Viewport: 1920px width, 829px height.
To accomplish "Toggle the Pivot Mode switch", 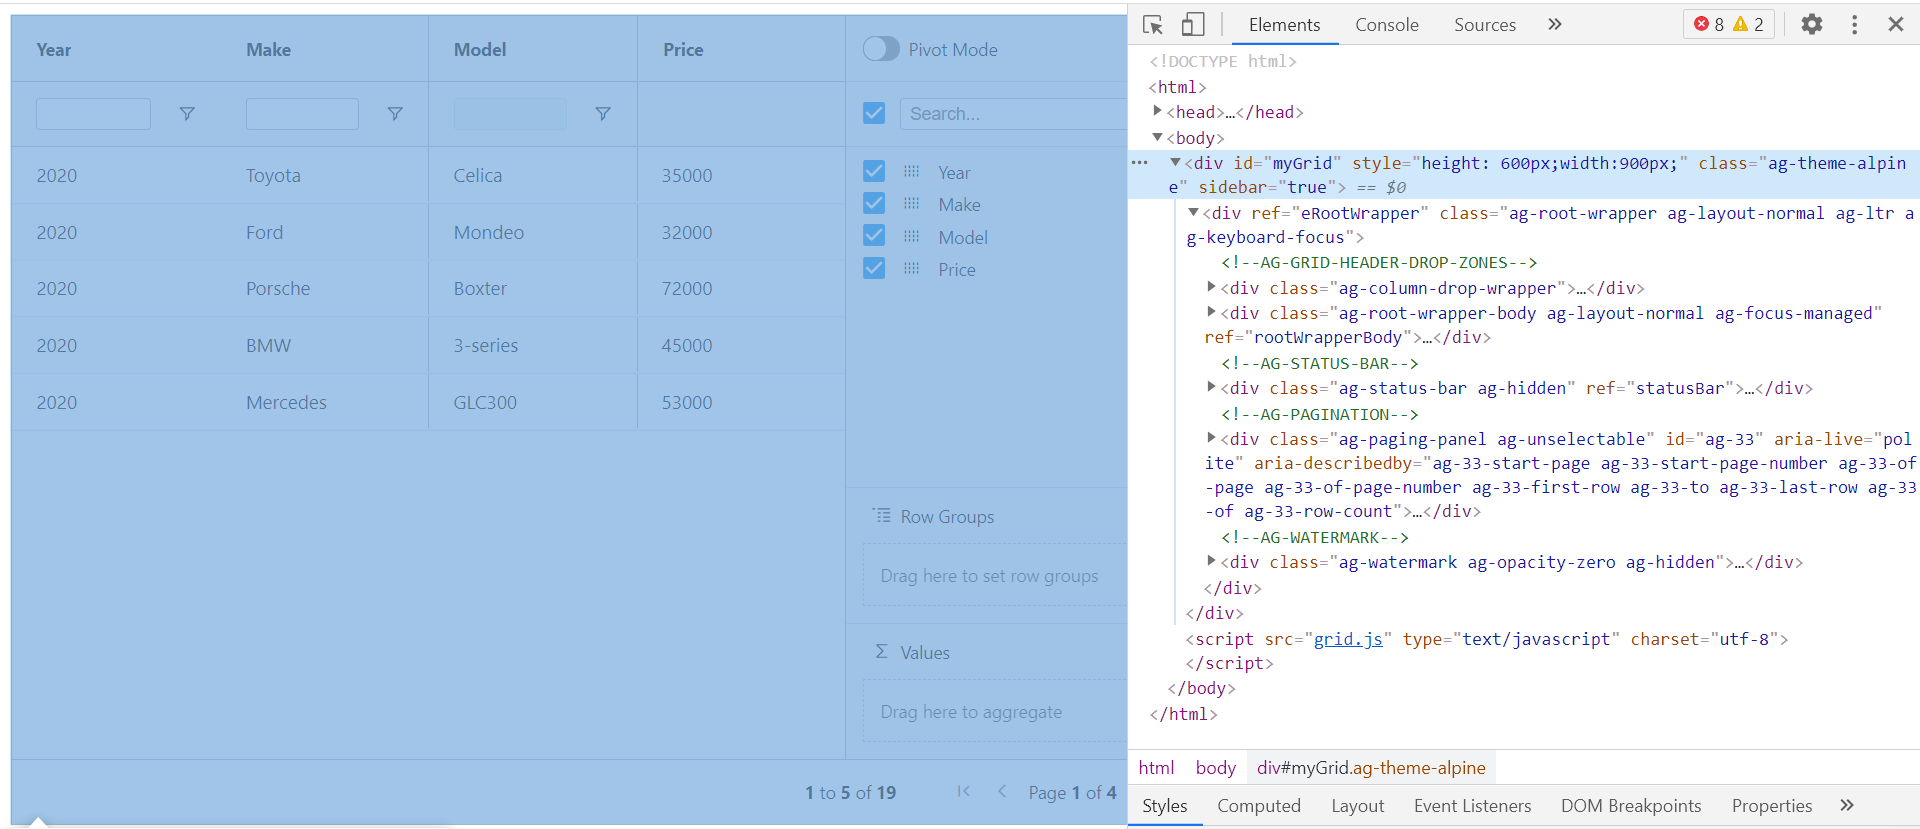I will pos(881,49).
